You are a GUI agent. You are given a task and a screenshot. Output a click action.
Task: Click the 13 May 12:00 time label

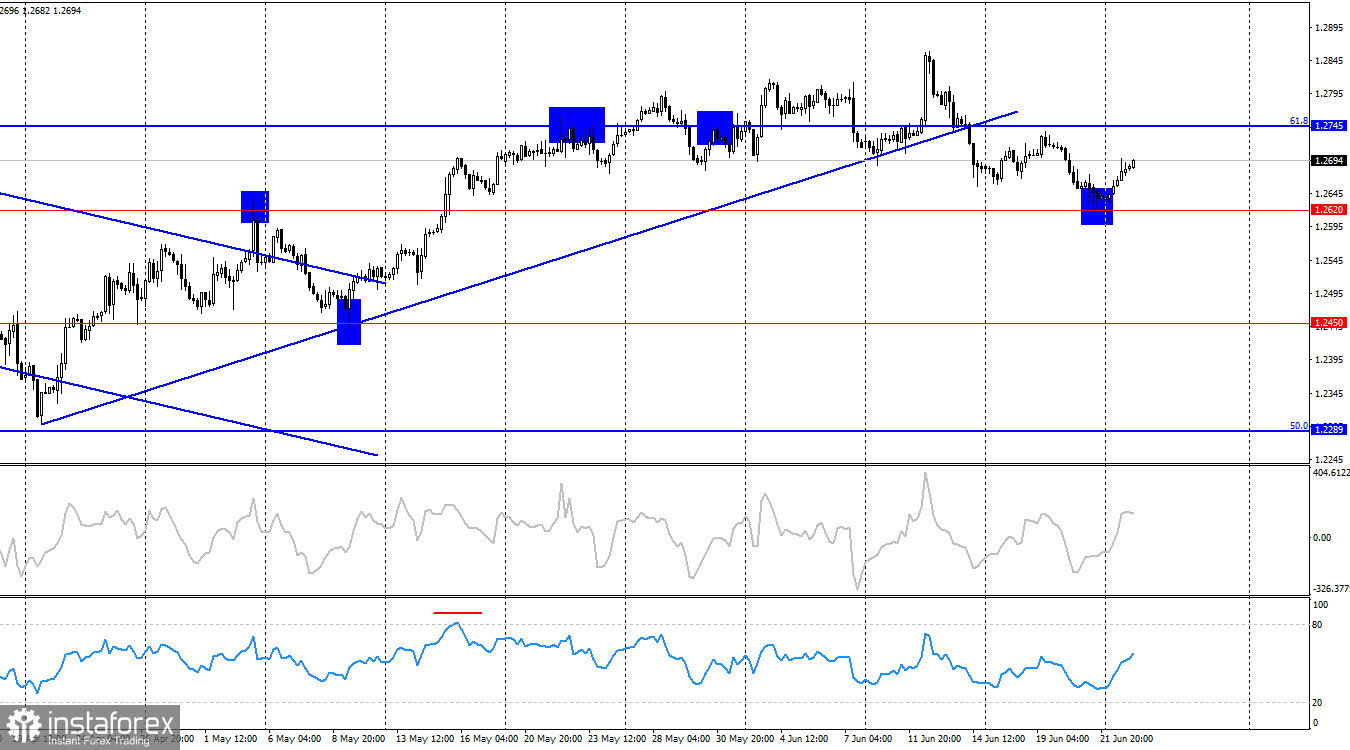pyautogui.click(x=425, y=739)
